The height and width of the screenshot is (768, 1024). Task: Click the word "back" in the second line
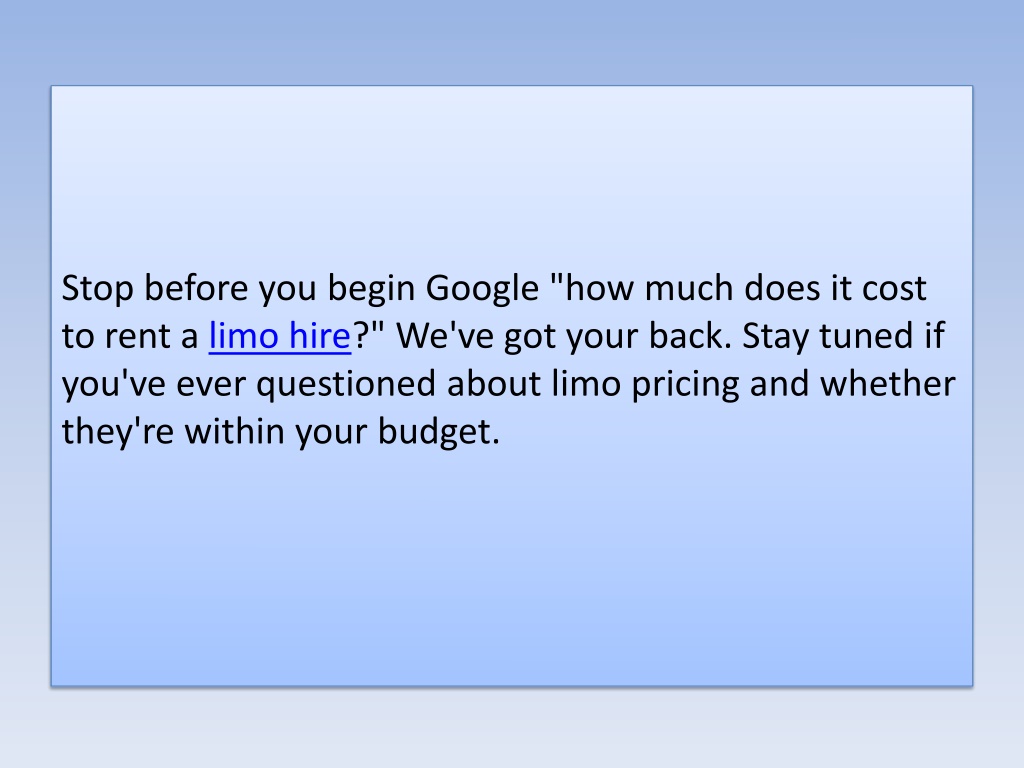pyautogui.click(x=689, y=336)
